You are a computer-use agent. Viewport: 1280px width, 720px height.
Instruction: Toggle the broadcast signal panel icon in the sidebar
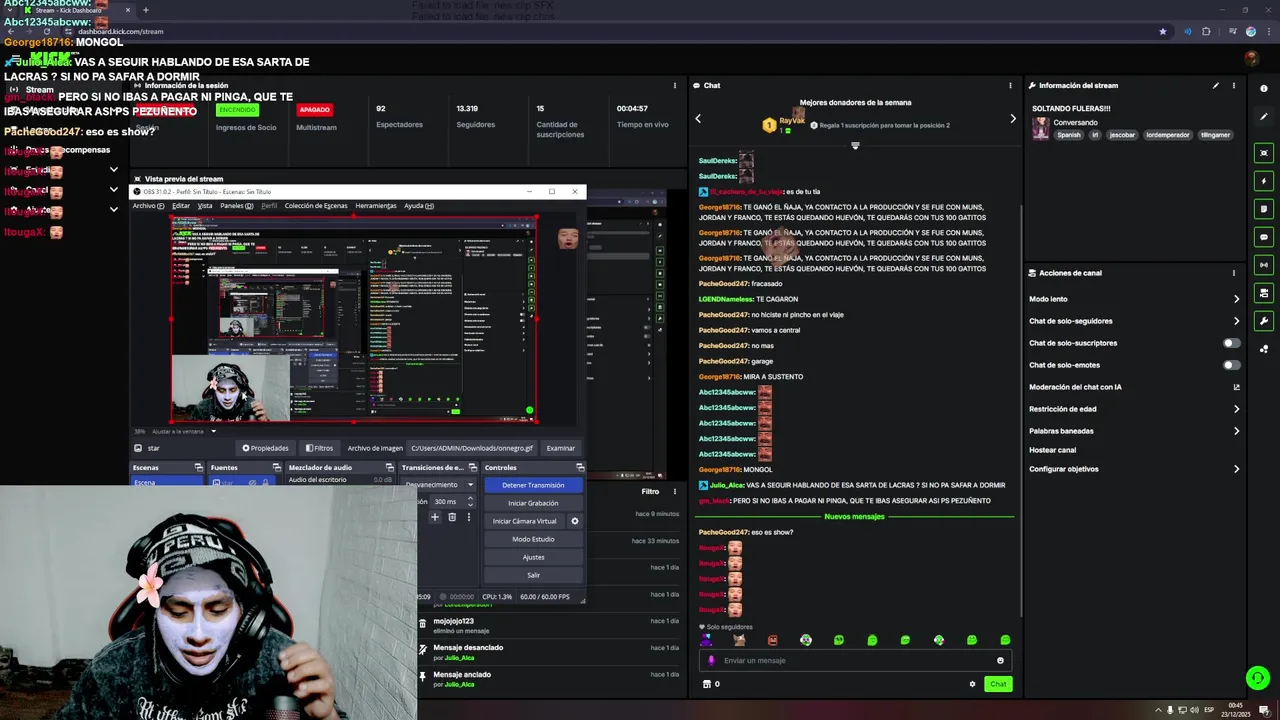coord(1264,265)
